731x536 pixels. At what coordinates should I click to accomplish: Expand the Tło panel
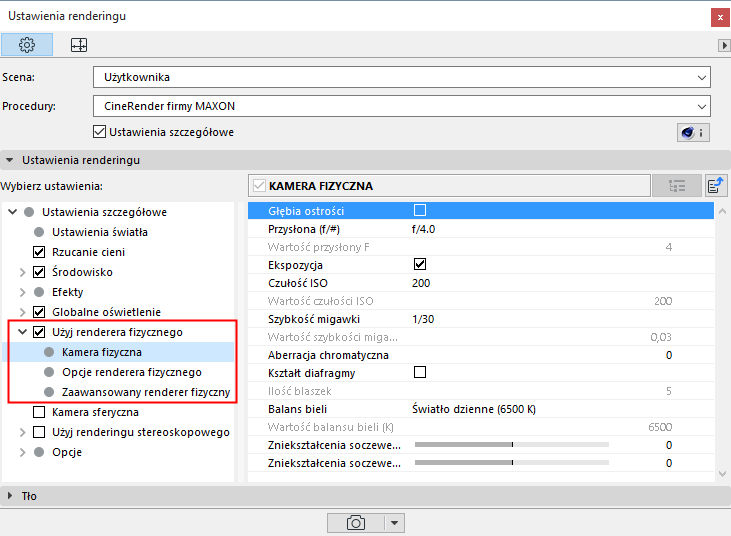pyautogui.click(x=366, y=496)
